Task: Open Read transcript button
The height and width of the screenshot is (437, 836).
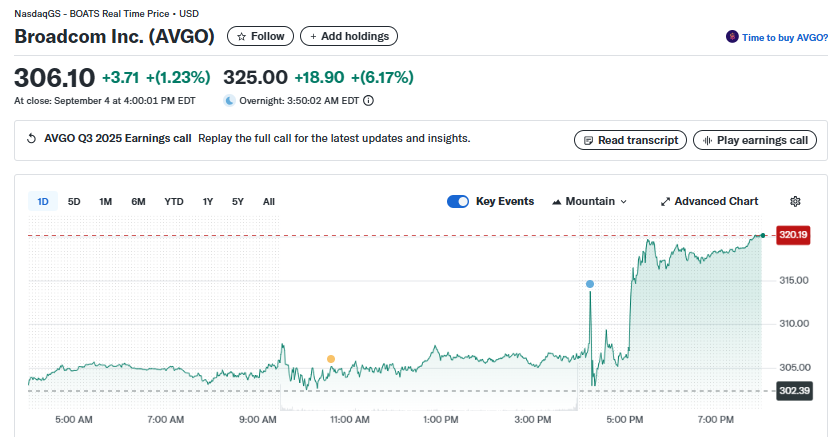Action: point(630,140)
